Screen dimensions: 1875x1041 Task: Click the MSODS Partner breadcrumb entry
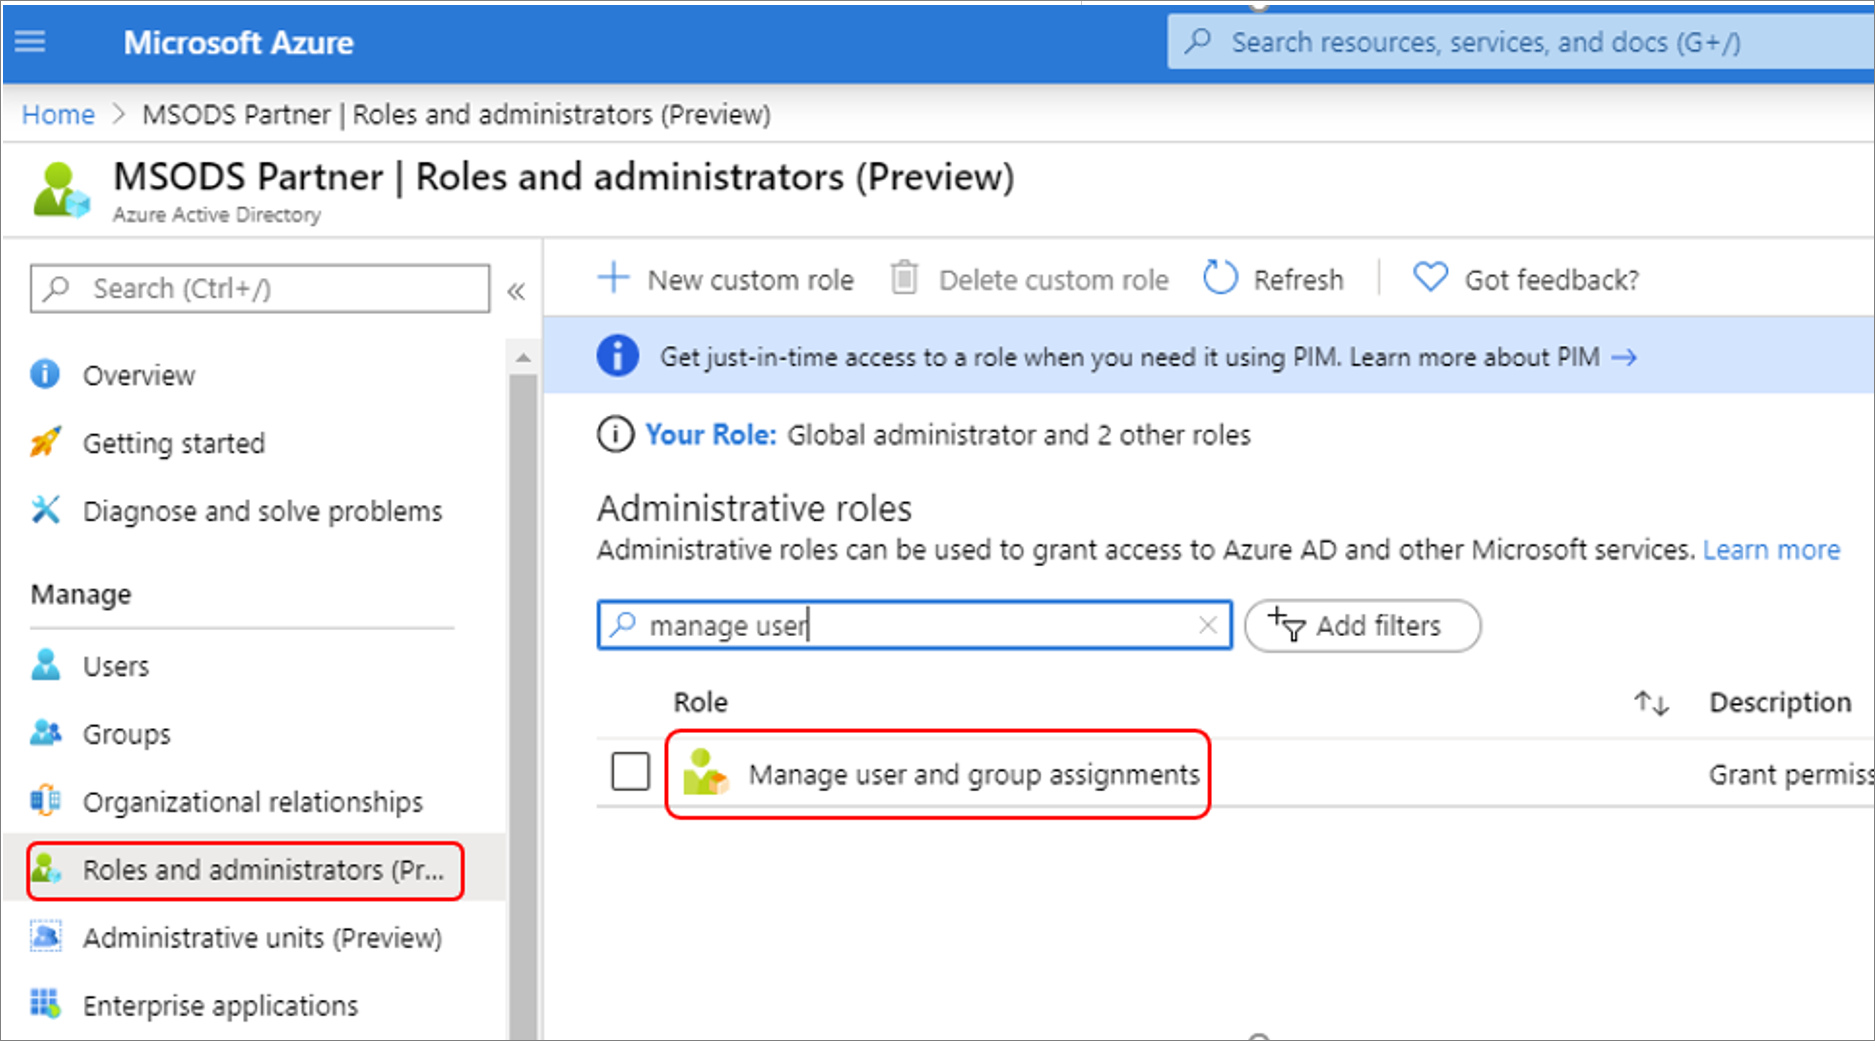tap(456, 115)
